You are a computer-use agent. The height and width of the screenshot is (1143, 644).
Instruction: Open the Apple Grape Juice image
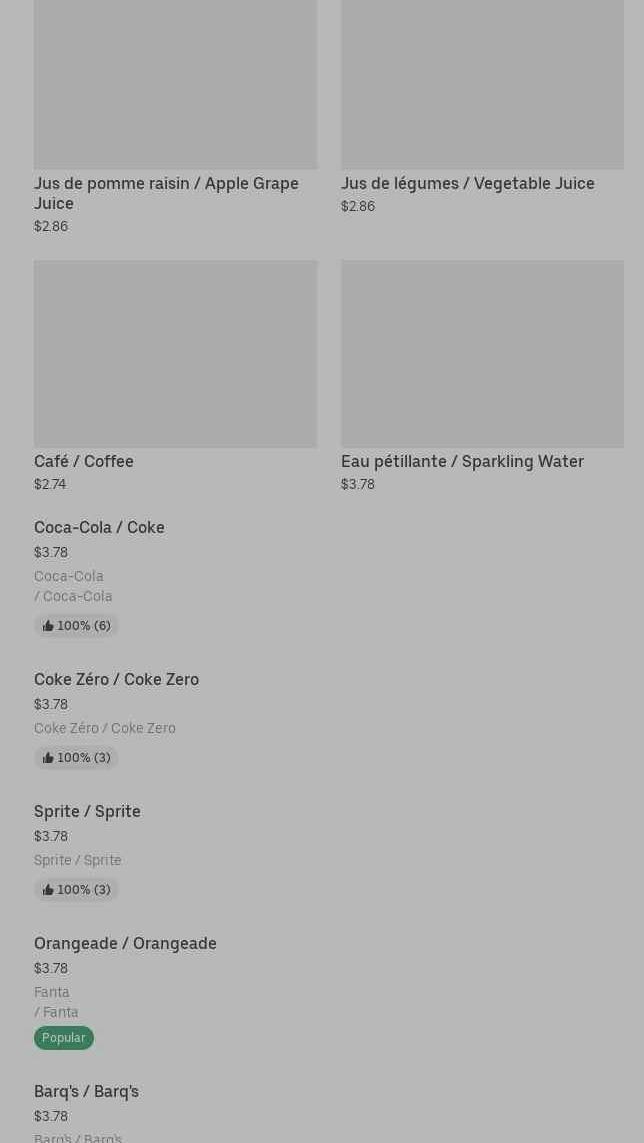pyautogui.click(x=175, y=84)
